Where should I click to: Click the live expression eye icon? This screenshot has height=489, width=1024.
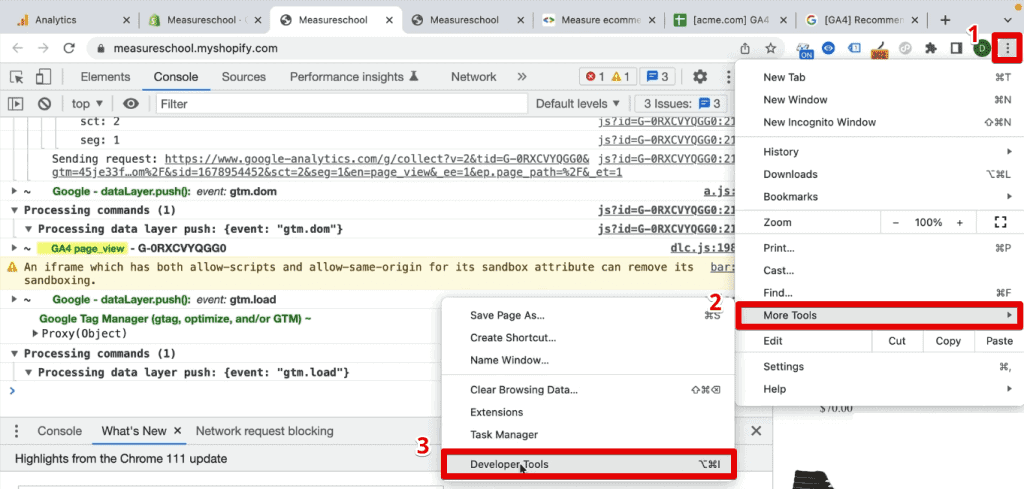(x=131, y=103)
